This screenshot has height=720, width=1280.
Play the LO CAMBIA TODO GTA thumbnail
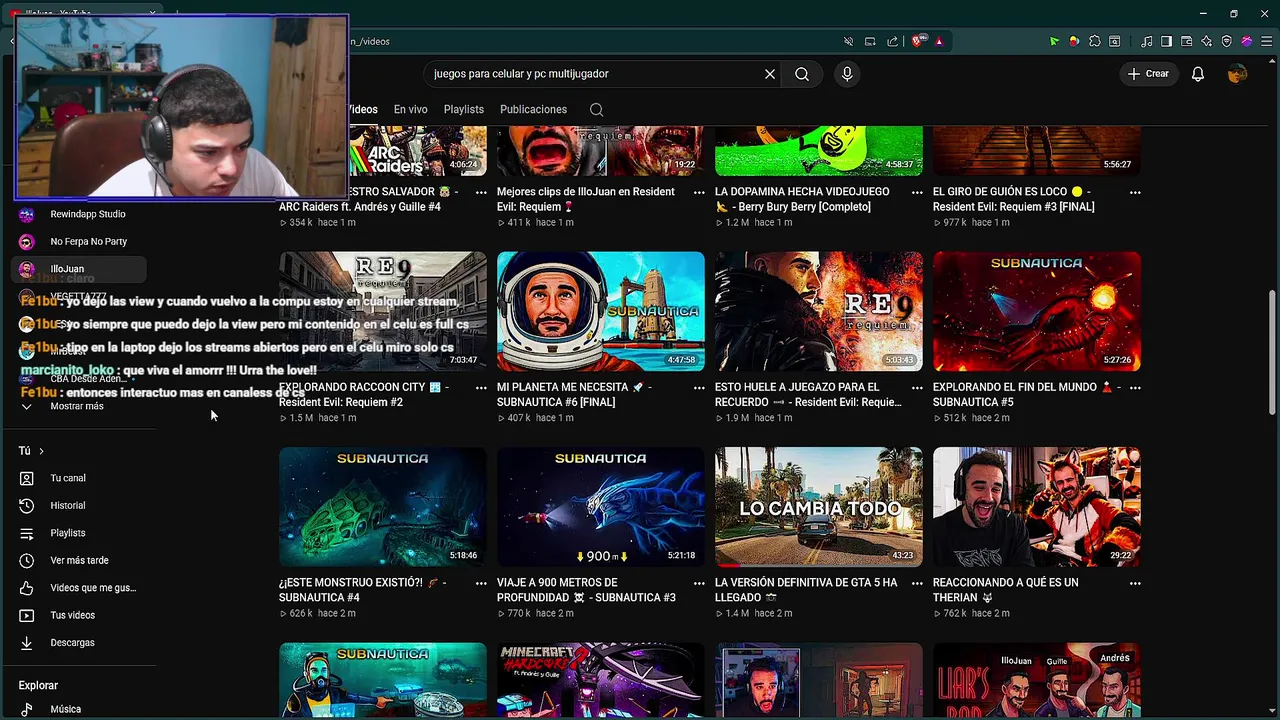(819, 507)
